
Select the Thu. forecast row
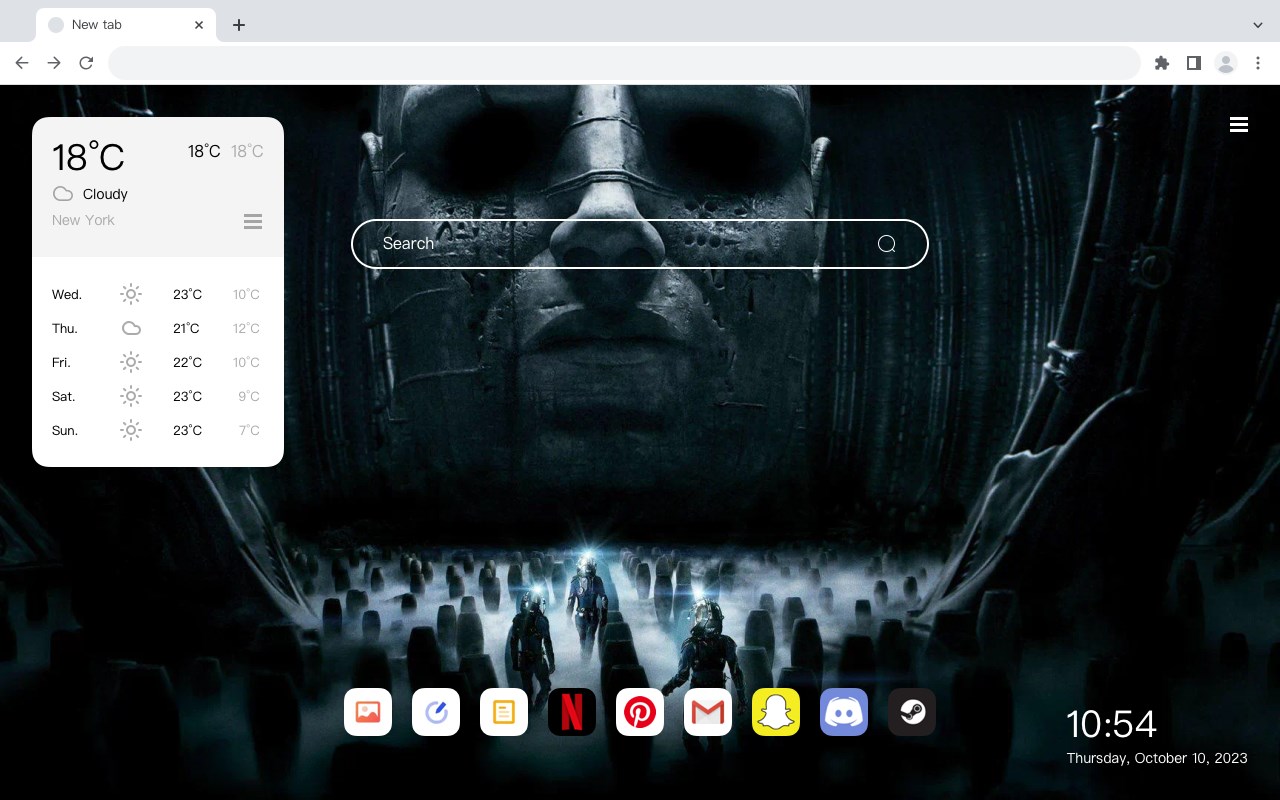pyautogui.click(x=157, y=328)
